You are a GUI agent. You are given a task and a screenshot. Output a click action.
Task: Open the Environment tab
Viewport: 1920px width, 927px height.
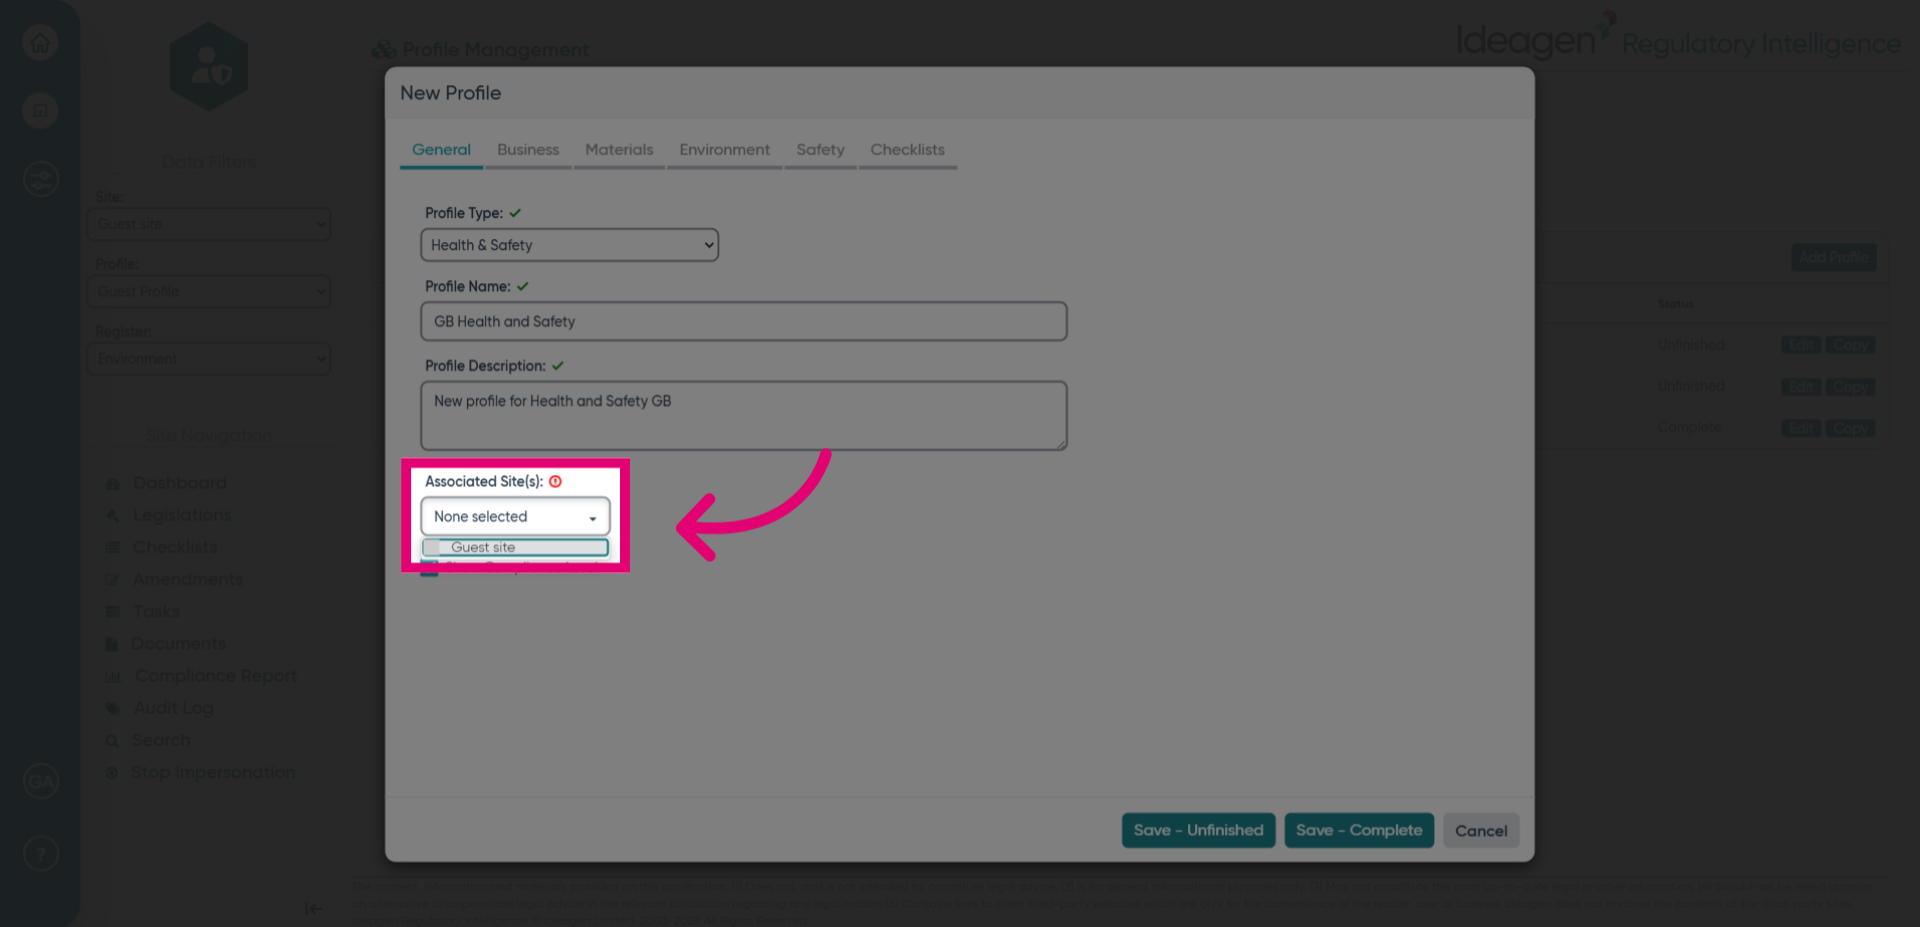[x=724, y=150]
